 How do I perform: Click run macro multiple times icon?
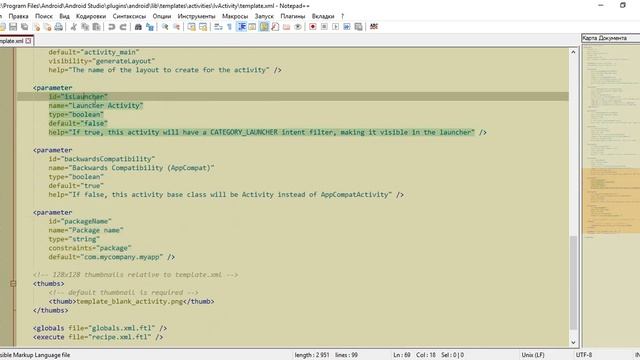point(347,27)
